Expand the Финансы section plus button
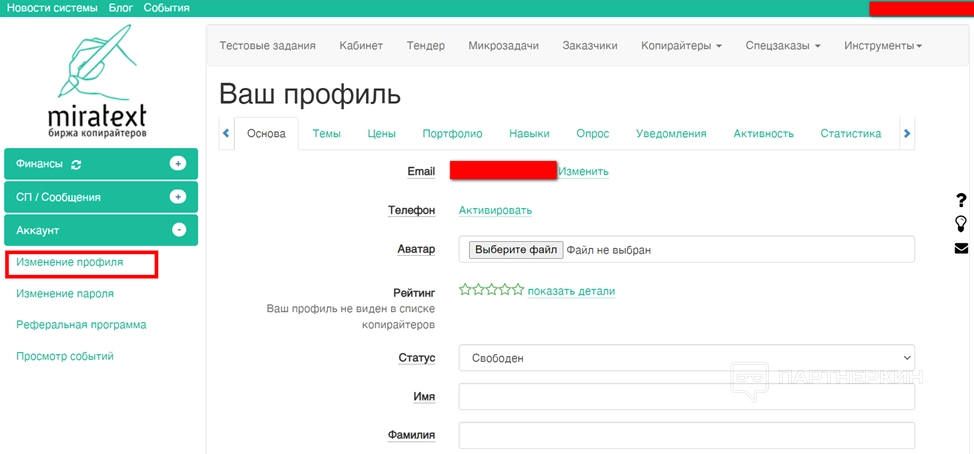The height and width of the screenshot is (454, 974). click(x=178, y=164)
